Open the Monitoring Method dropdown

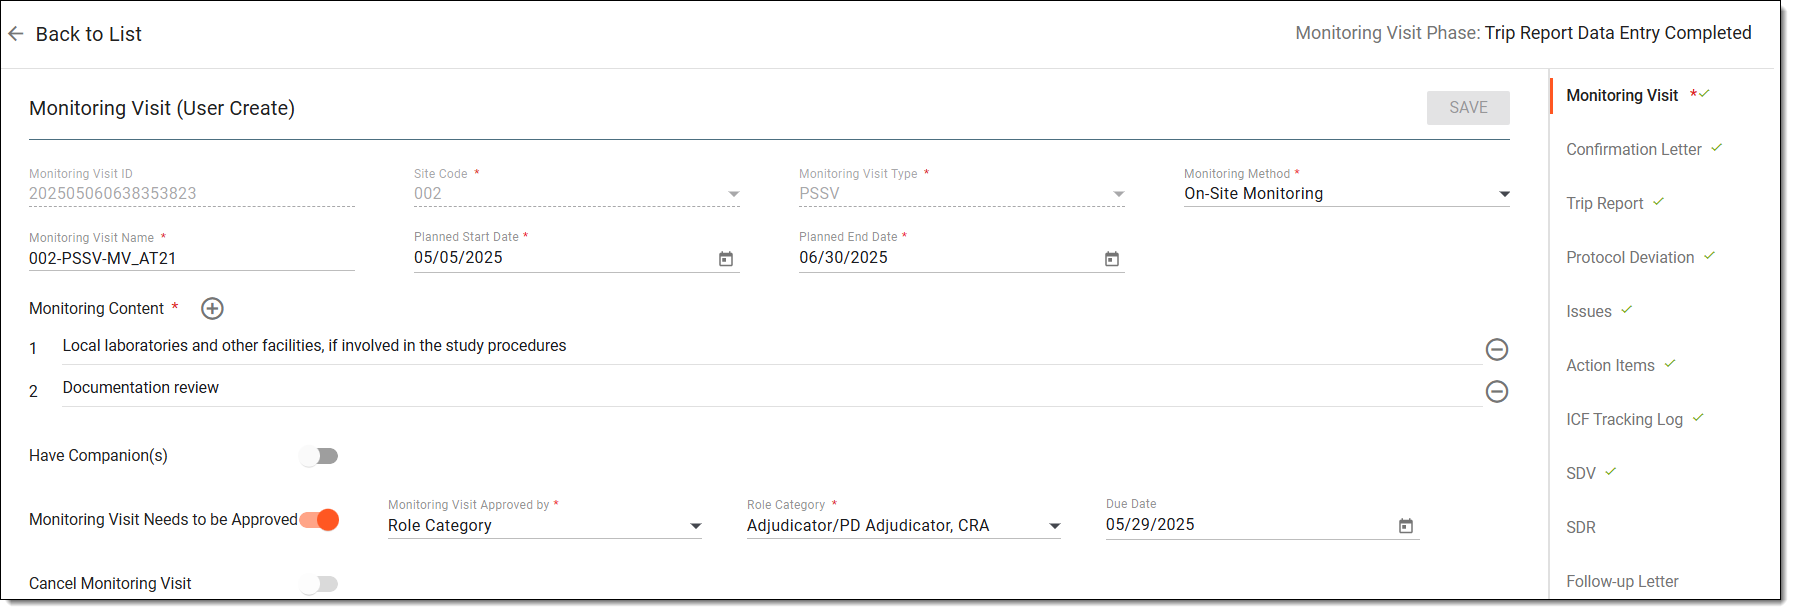point(1346,194)
